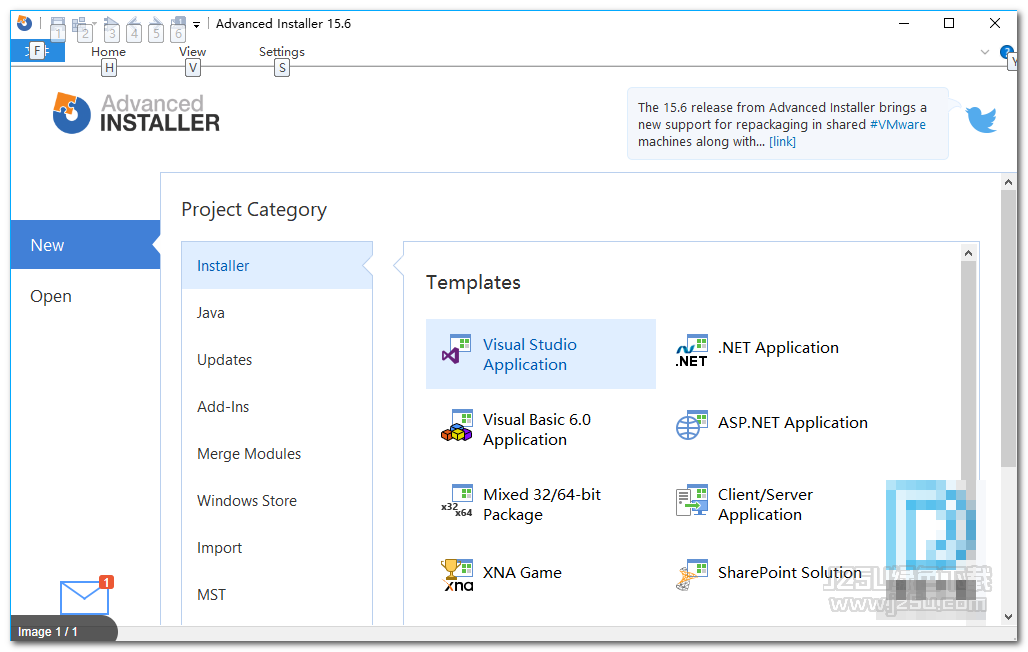Select the .NET Application template label

click(x=778, y=348)
